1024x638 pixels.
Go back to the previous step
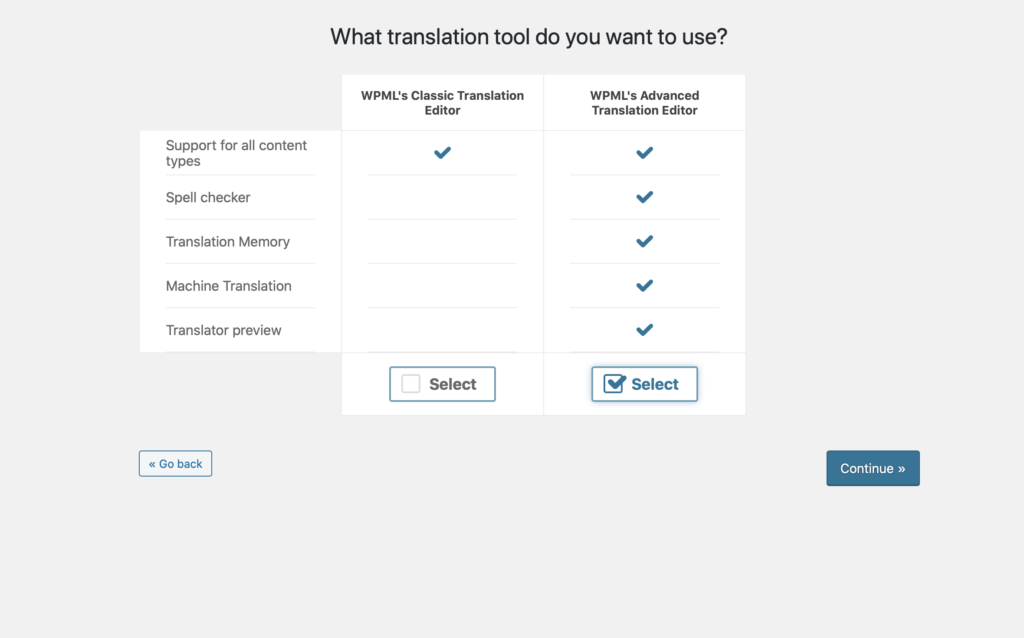175,464
